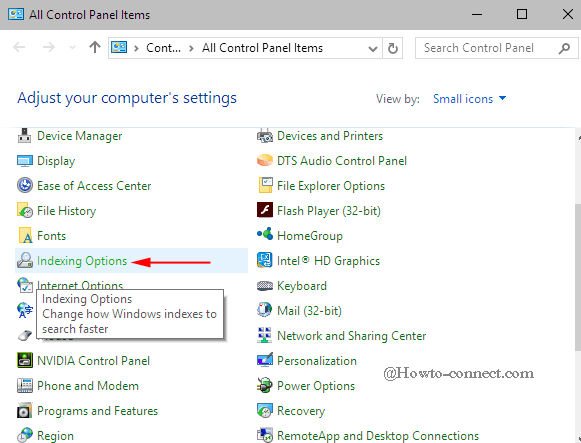Expand the address bar history chevron
This screenshot has width=581, height=443.
(373, 49)
